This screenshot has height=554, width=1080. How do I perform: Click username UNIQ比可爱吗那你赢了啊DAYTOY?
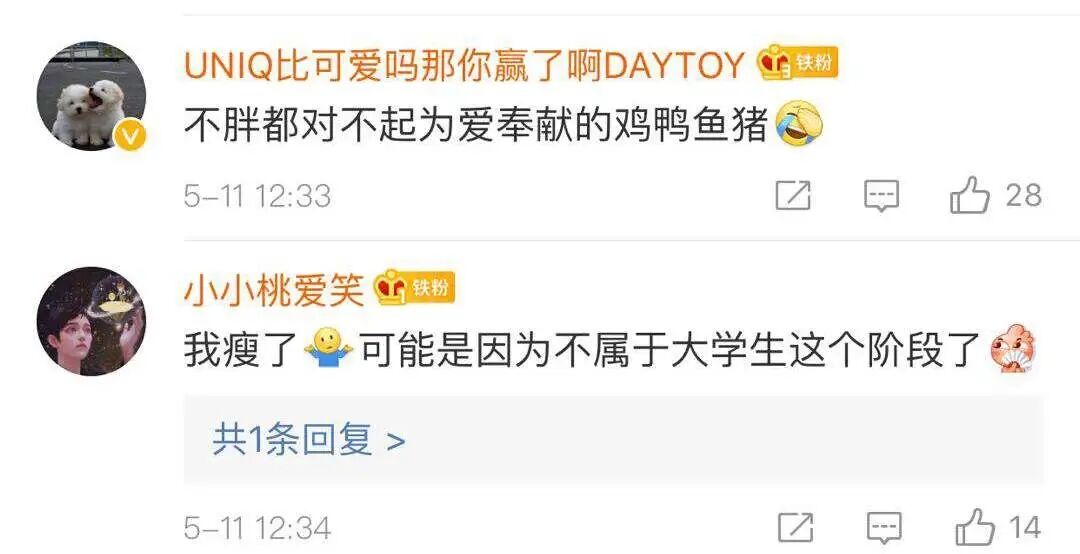tap(465, 66)
